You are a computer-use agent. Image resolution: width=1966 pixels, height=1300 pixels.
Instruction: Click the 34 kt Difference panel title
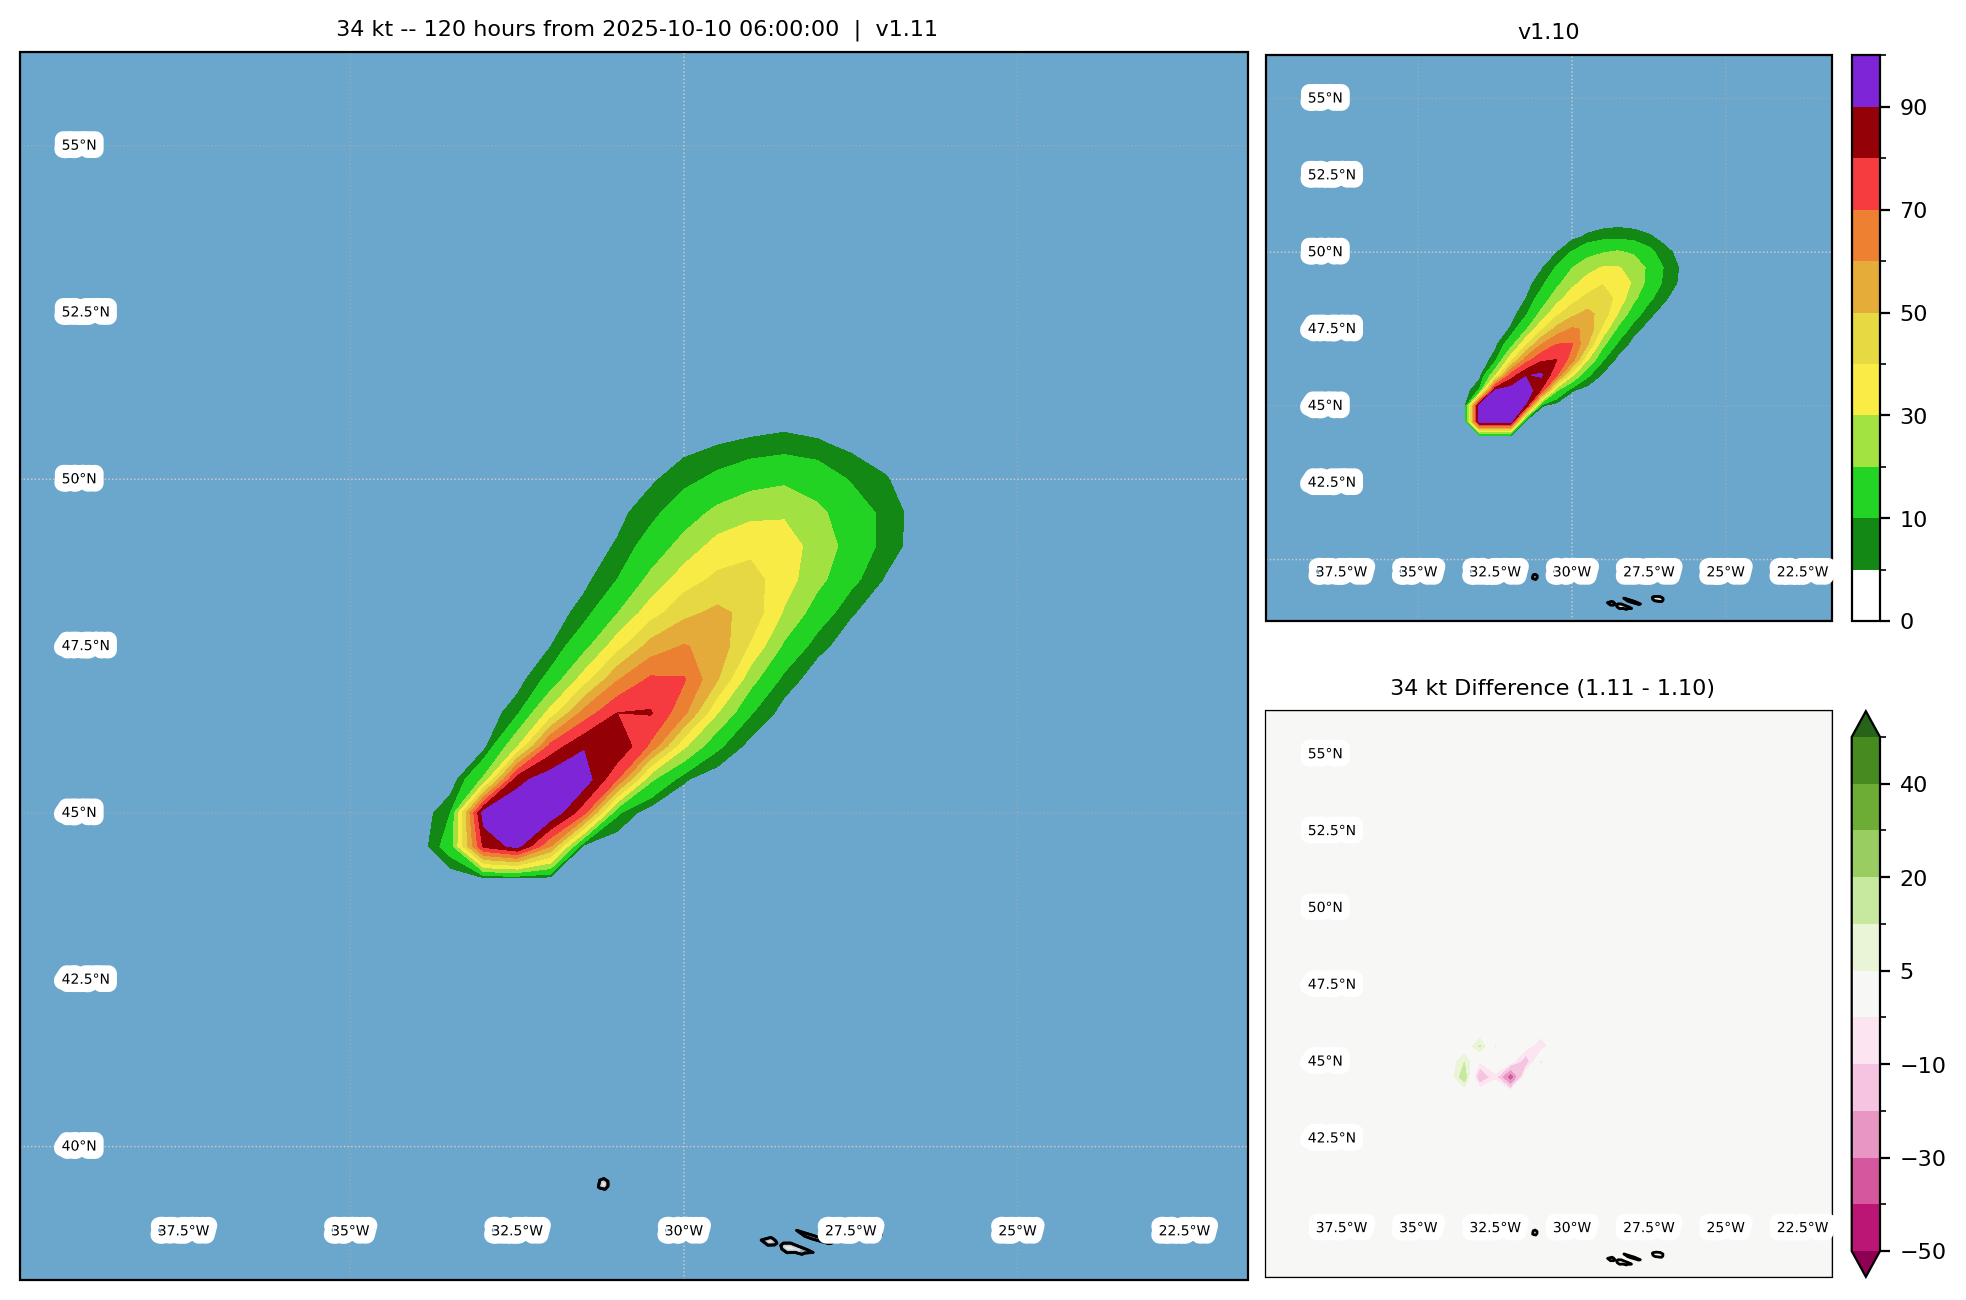click(1551, 688)
